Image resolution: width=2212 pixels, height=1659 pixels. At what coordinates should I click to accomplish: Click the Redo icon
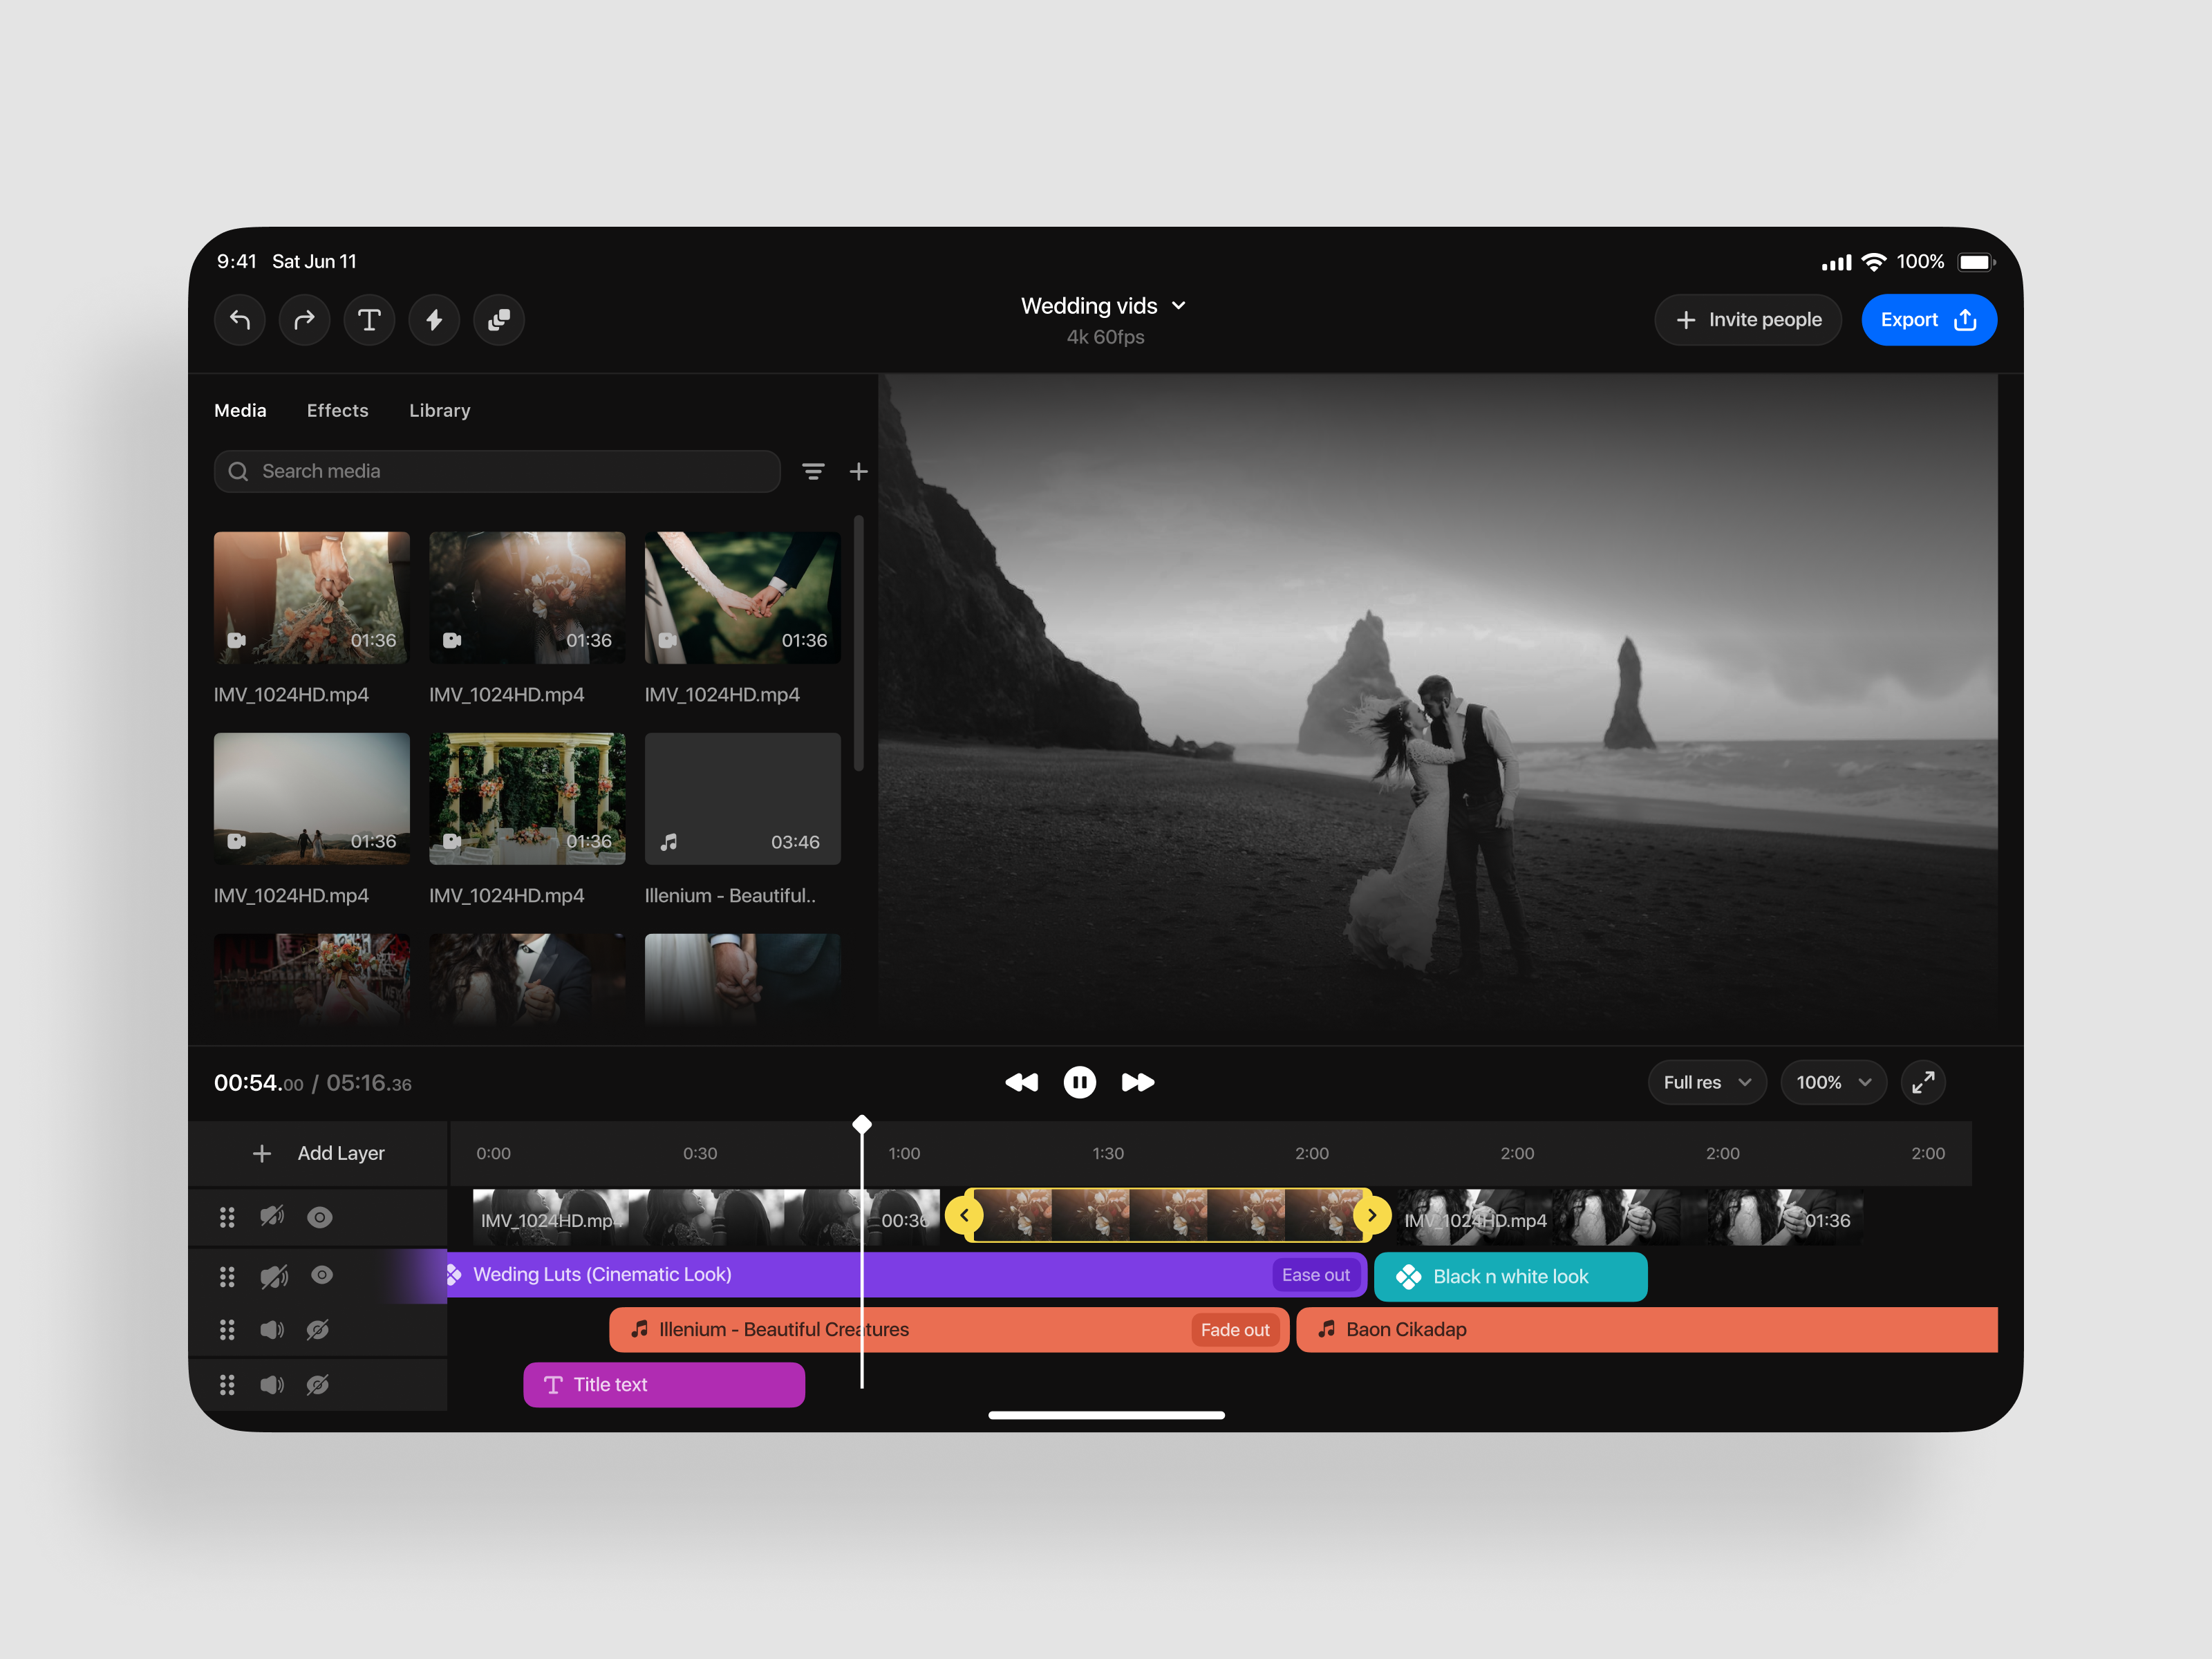click(x=304, y=320)
